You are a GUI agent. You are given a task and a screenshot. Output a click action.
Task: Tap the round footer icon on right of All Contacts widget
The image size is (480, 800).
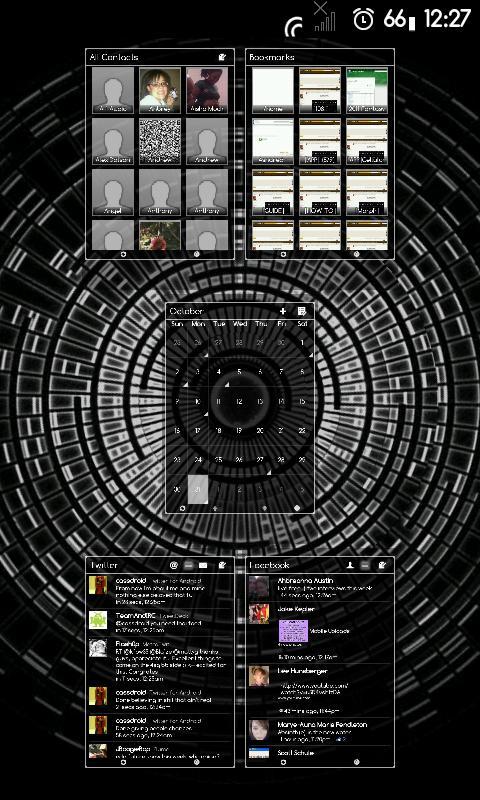pyautogui.click(x=197, y=254)
